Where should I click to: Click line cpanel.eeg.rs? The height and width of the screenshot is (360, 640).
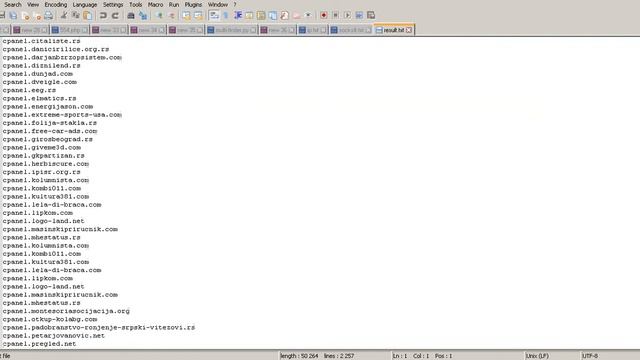pyautogui.click(x=29, y=90)
